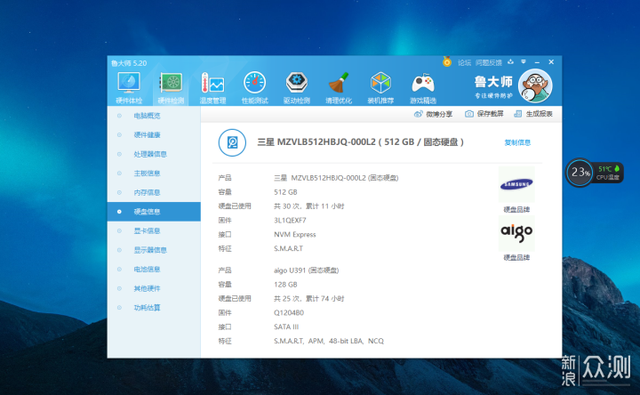640x395 pixels.
Task: Open the 论坛 forum link
Action: point(464,62)
